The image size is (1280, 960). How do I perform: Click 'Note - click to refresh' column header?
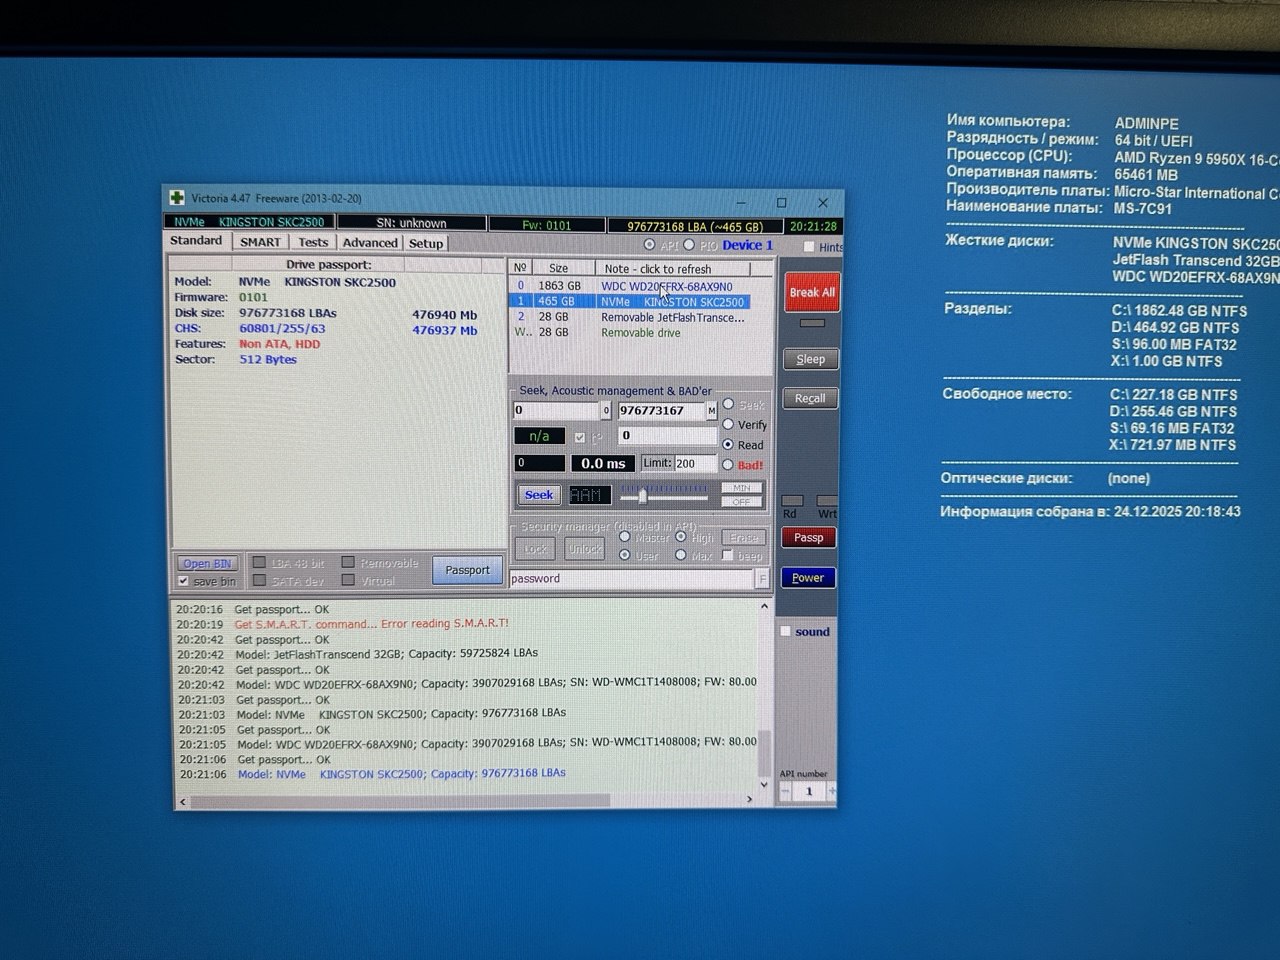pyautogui.click(x=672, y=269)
